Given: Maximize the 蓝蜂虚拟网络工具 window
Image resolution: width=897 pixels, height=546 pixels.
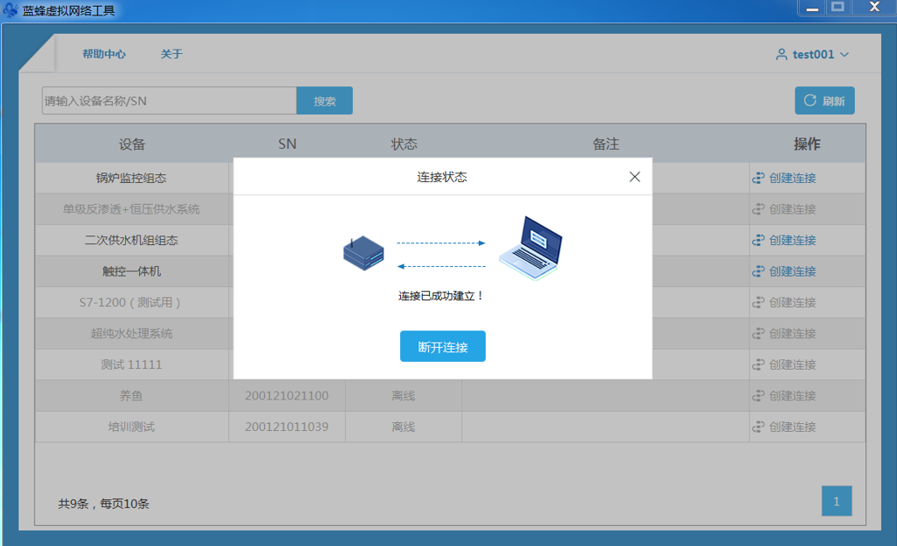Looking at the screenshot, I should pyautogui.click(x=838, y=7).
